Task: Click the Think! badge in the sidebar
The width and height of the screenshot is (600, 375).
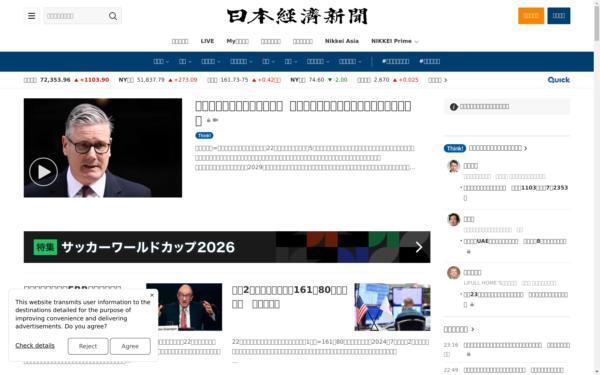Action: 455,148
